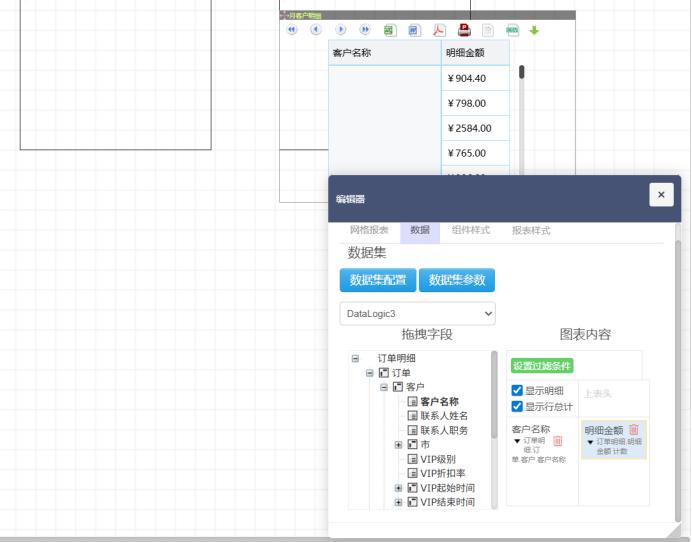692x542 pixels.
Task: Click the field tree vertical scrollbar
Action: point(494,394)
